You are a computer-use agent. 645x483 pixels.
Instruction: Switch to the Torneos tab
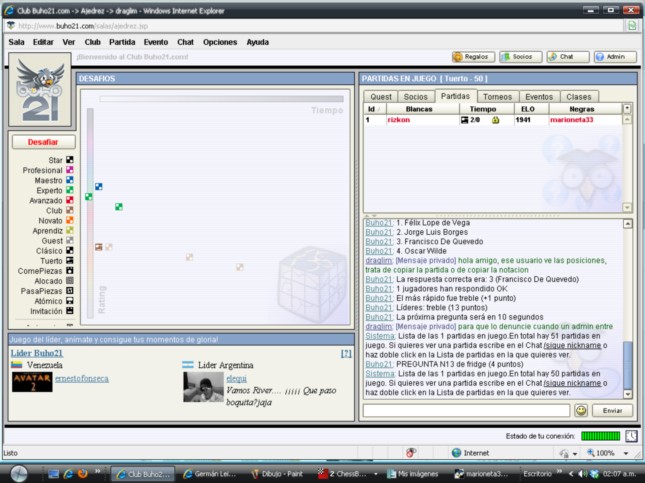pos(497,97)
